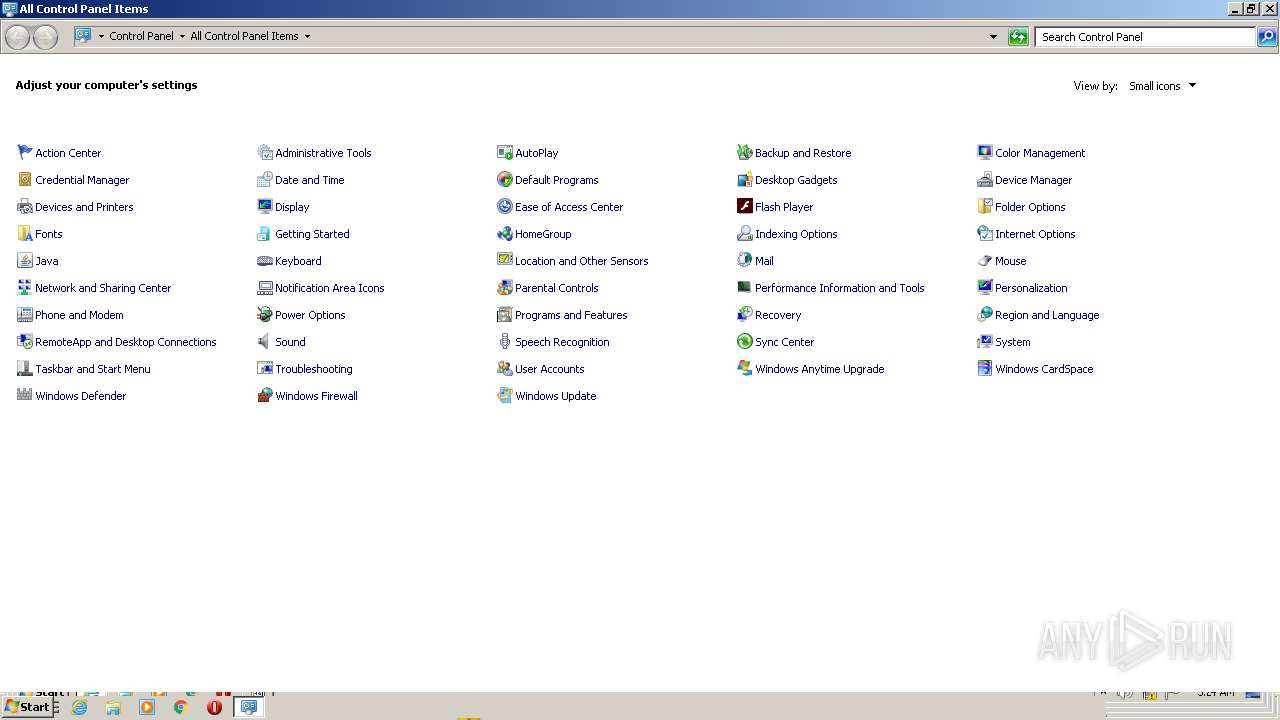Open Opera browser from taskbar
This screenshot has height=720, width=1280.
pyautogui.click(x=214, y=707)
